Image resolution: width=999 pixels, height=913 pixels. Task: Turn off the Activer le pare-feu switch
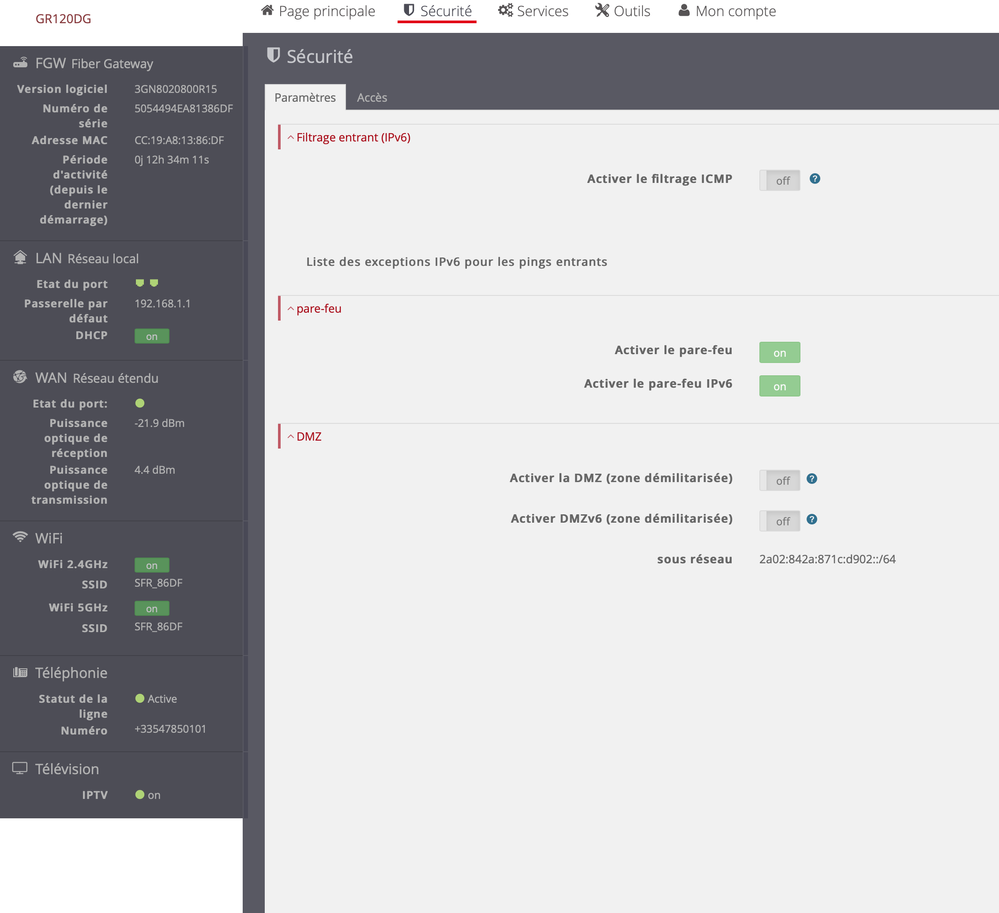click(x=780, y=352)
